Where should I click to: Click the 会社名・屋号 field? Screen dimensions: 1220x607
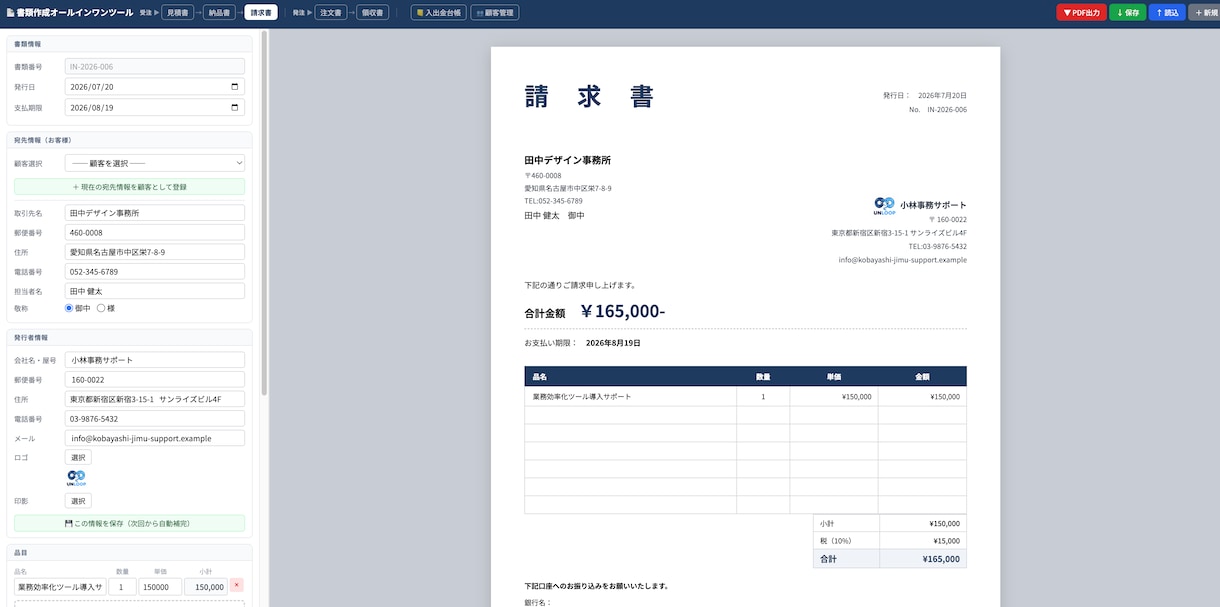coord(155,360)
